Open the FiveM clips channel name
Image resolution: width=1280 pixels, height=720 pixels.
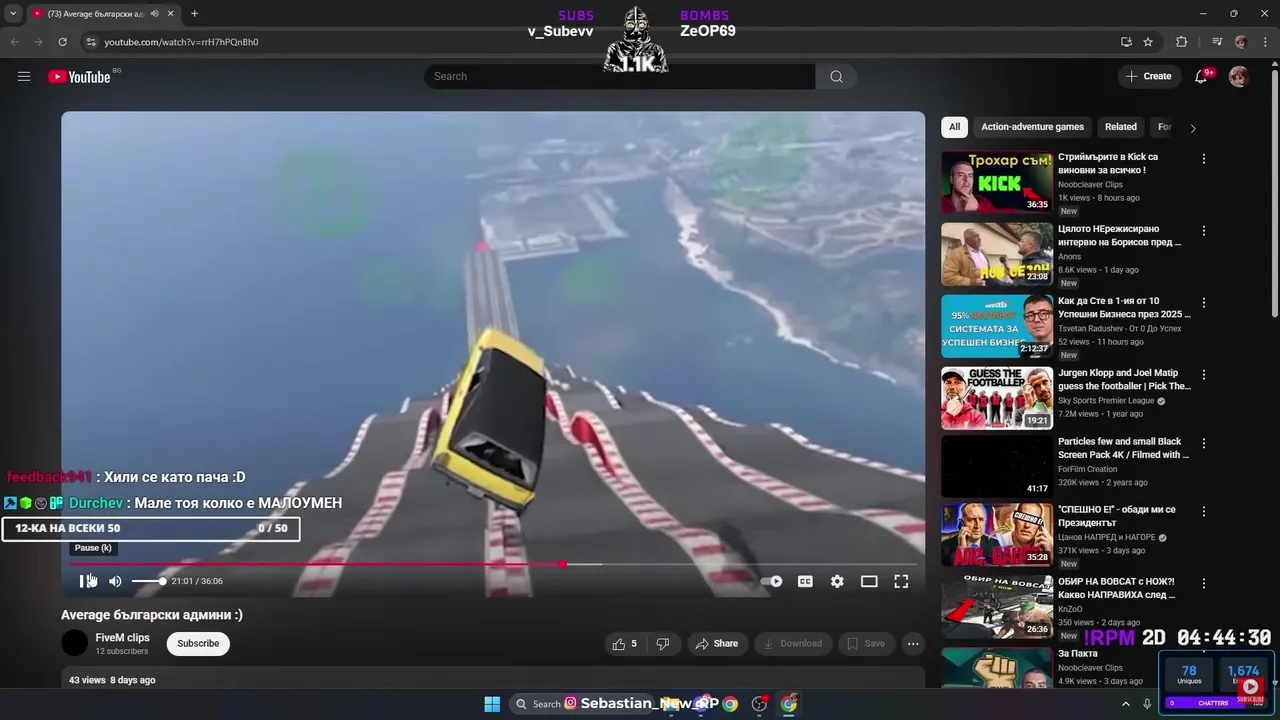tap(122, 637)
